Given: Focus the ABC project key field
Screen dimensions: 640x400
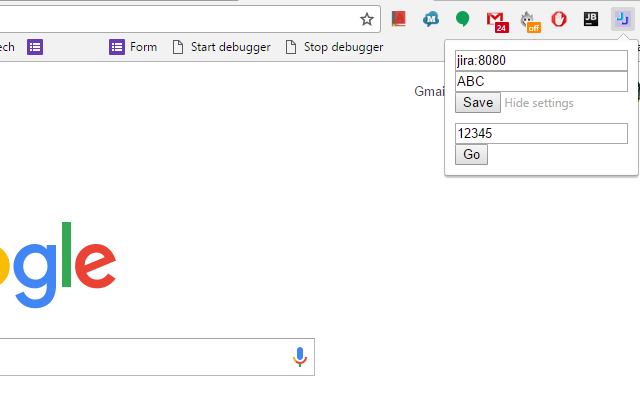Looking at the screenshot, I should (x=541, y=81).
